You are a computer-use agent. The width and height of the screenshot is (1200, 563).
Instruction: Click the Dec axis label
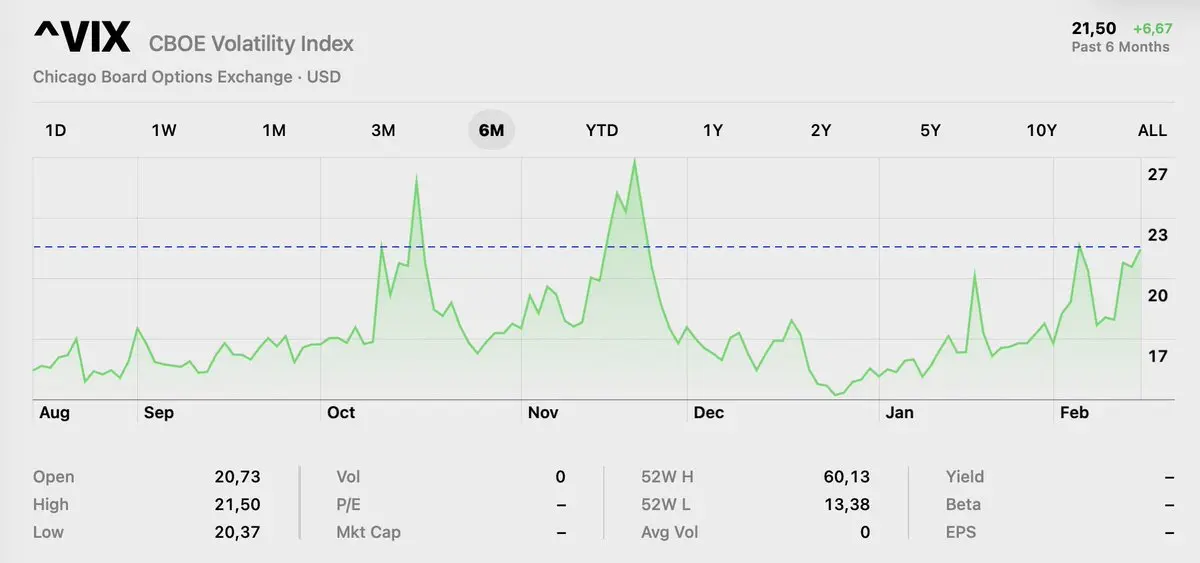coord(708,412)
